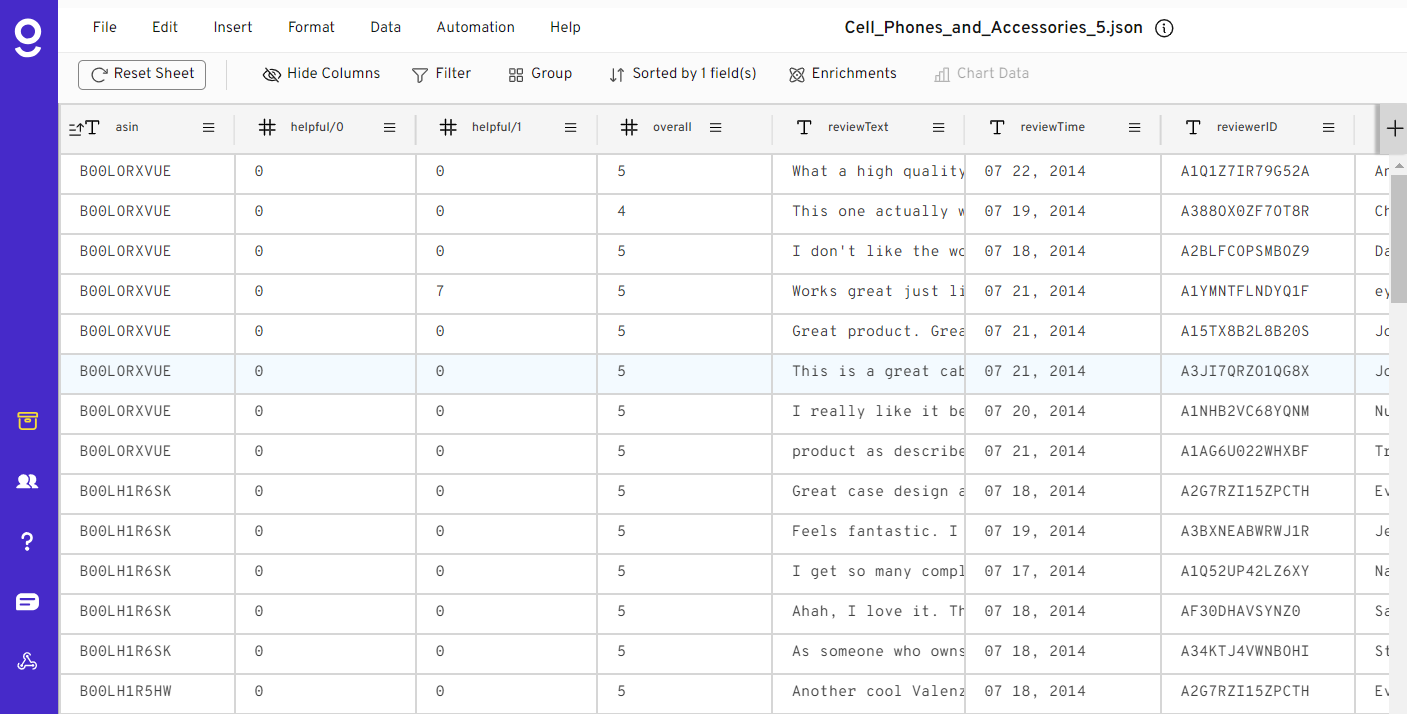Image resolution: width=1407 pixels, height=714 pixels.
Task: Open the library box icon in sidebar
Action: (x=28, y=421)
